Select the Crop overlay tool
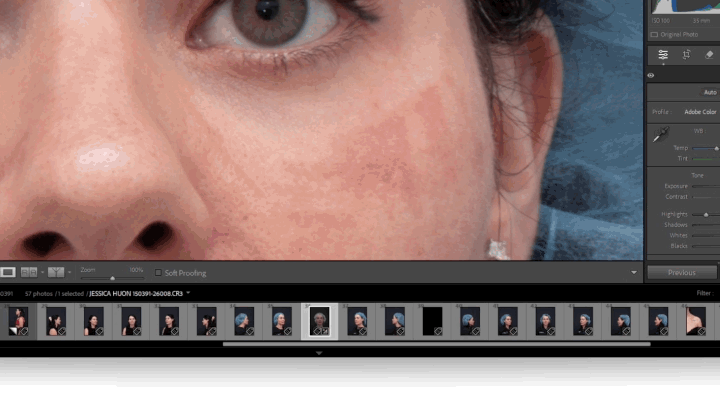Image resolution: width=720 pixels, height=405 pixels. coord(686,55)
